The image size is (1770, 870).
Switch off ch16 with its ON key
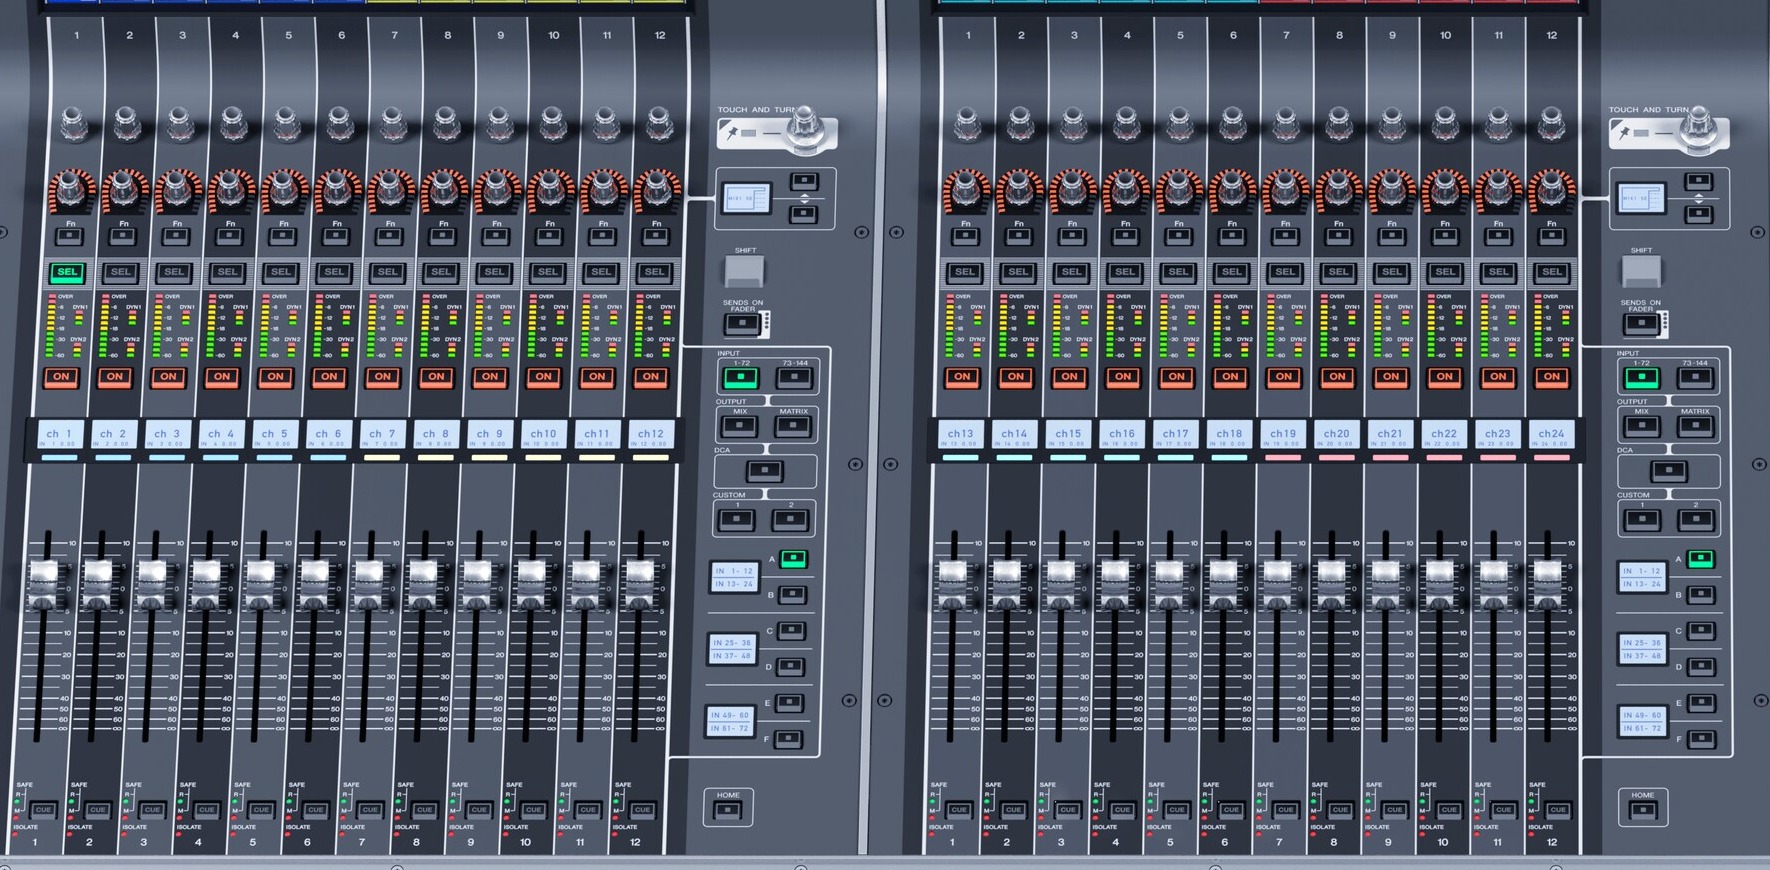pyautogui.click(x=1123, y=377)
